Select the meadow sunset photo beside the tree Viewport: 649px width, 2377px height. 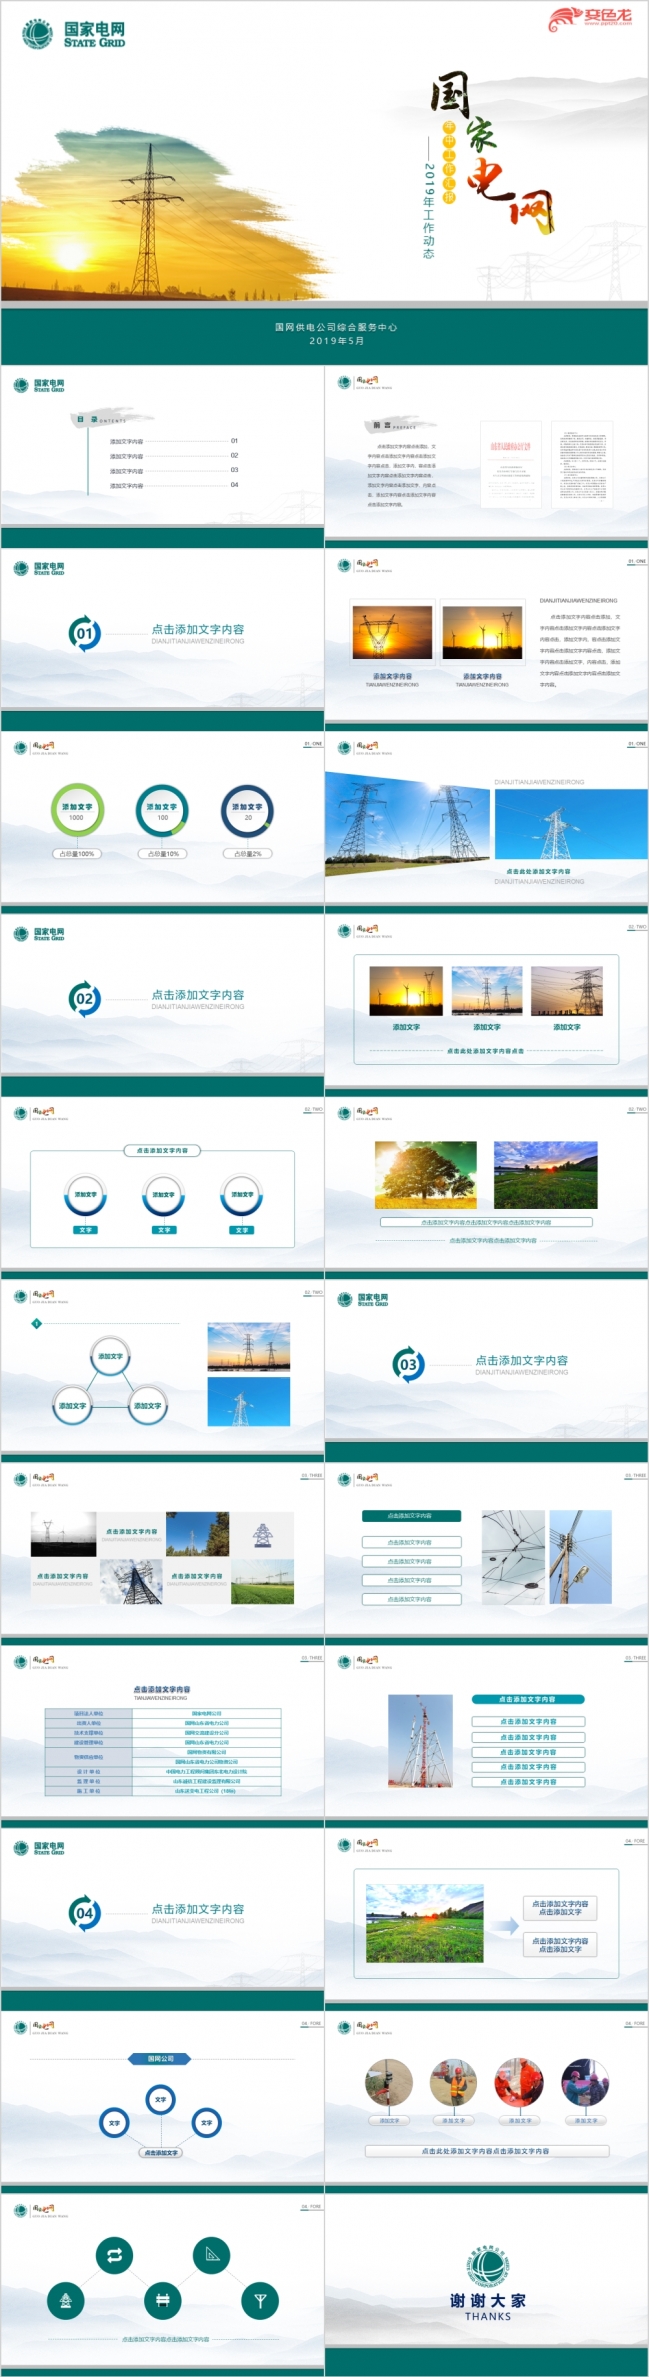tap(545, 1174)
